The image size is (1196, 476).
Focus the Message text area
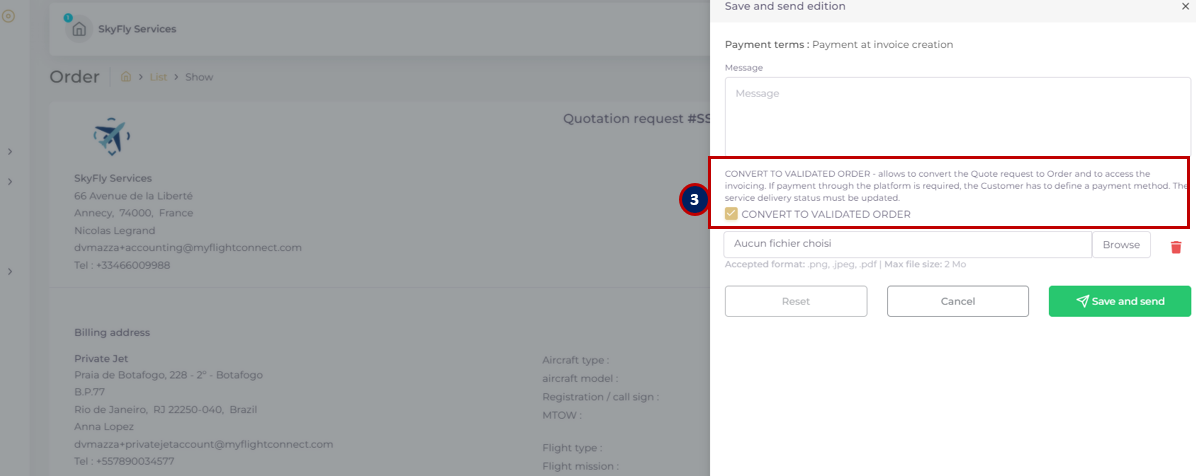click(x=957, y=117)
